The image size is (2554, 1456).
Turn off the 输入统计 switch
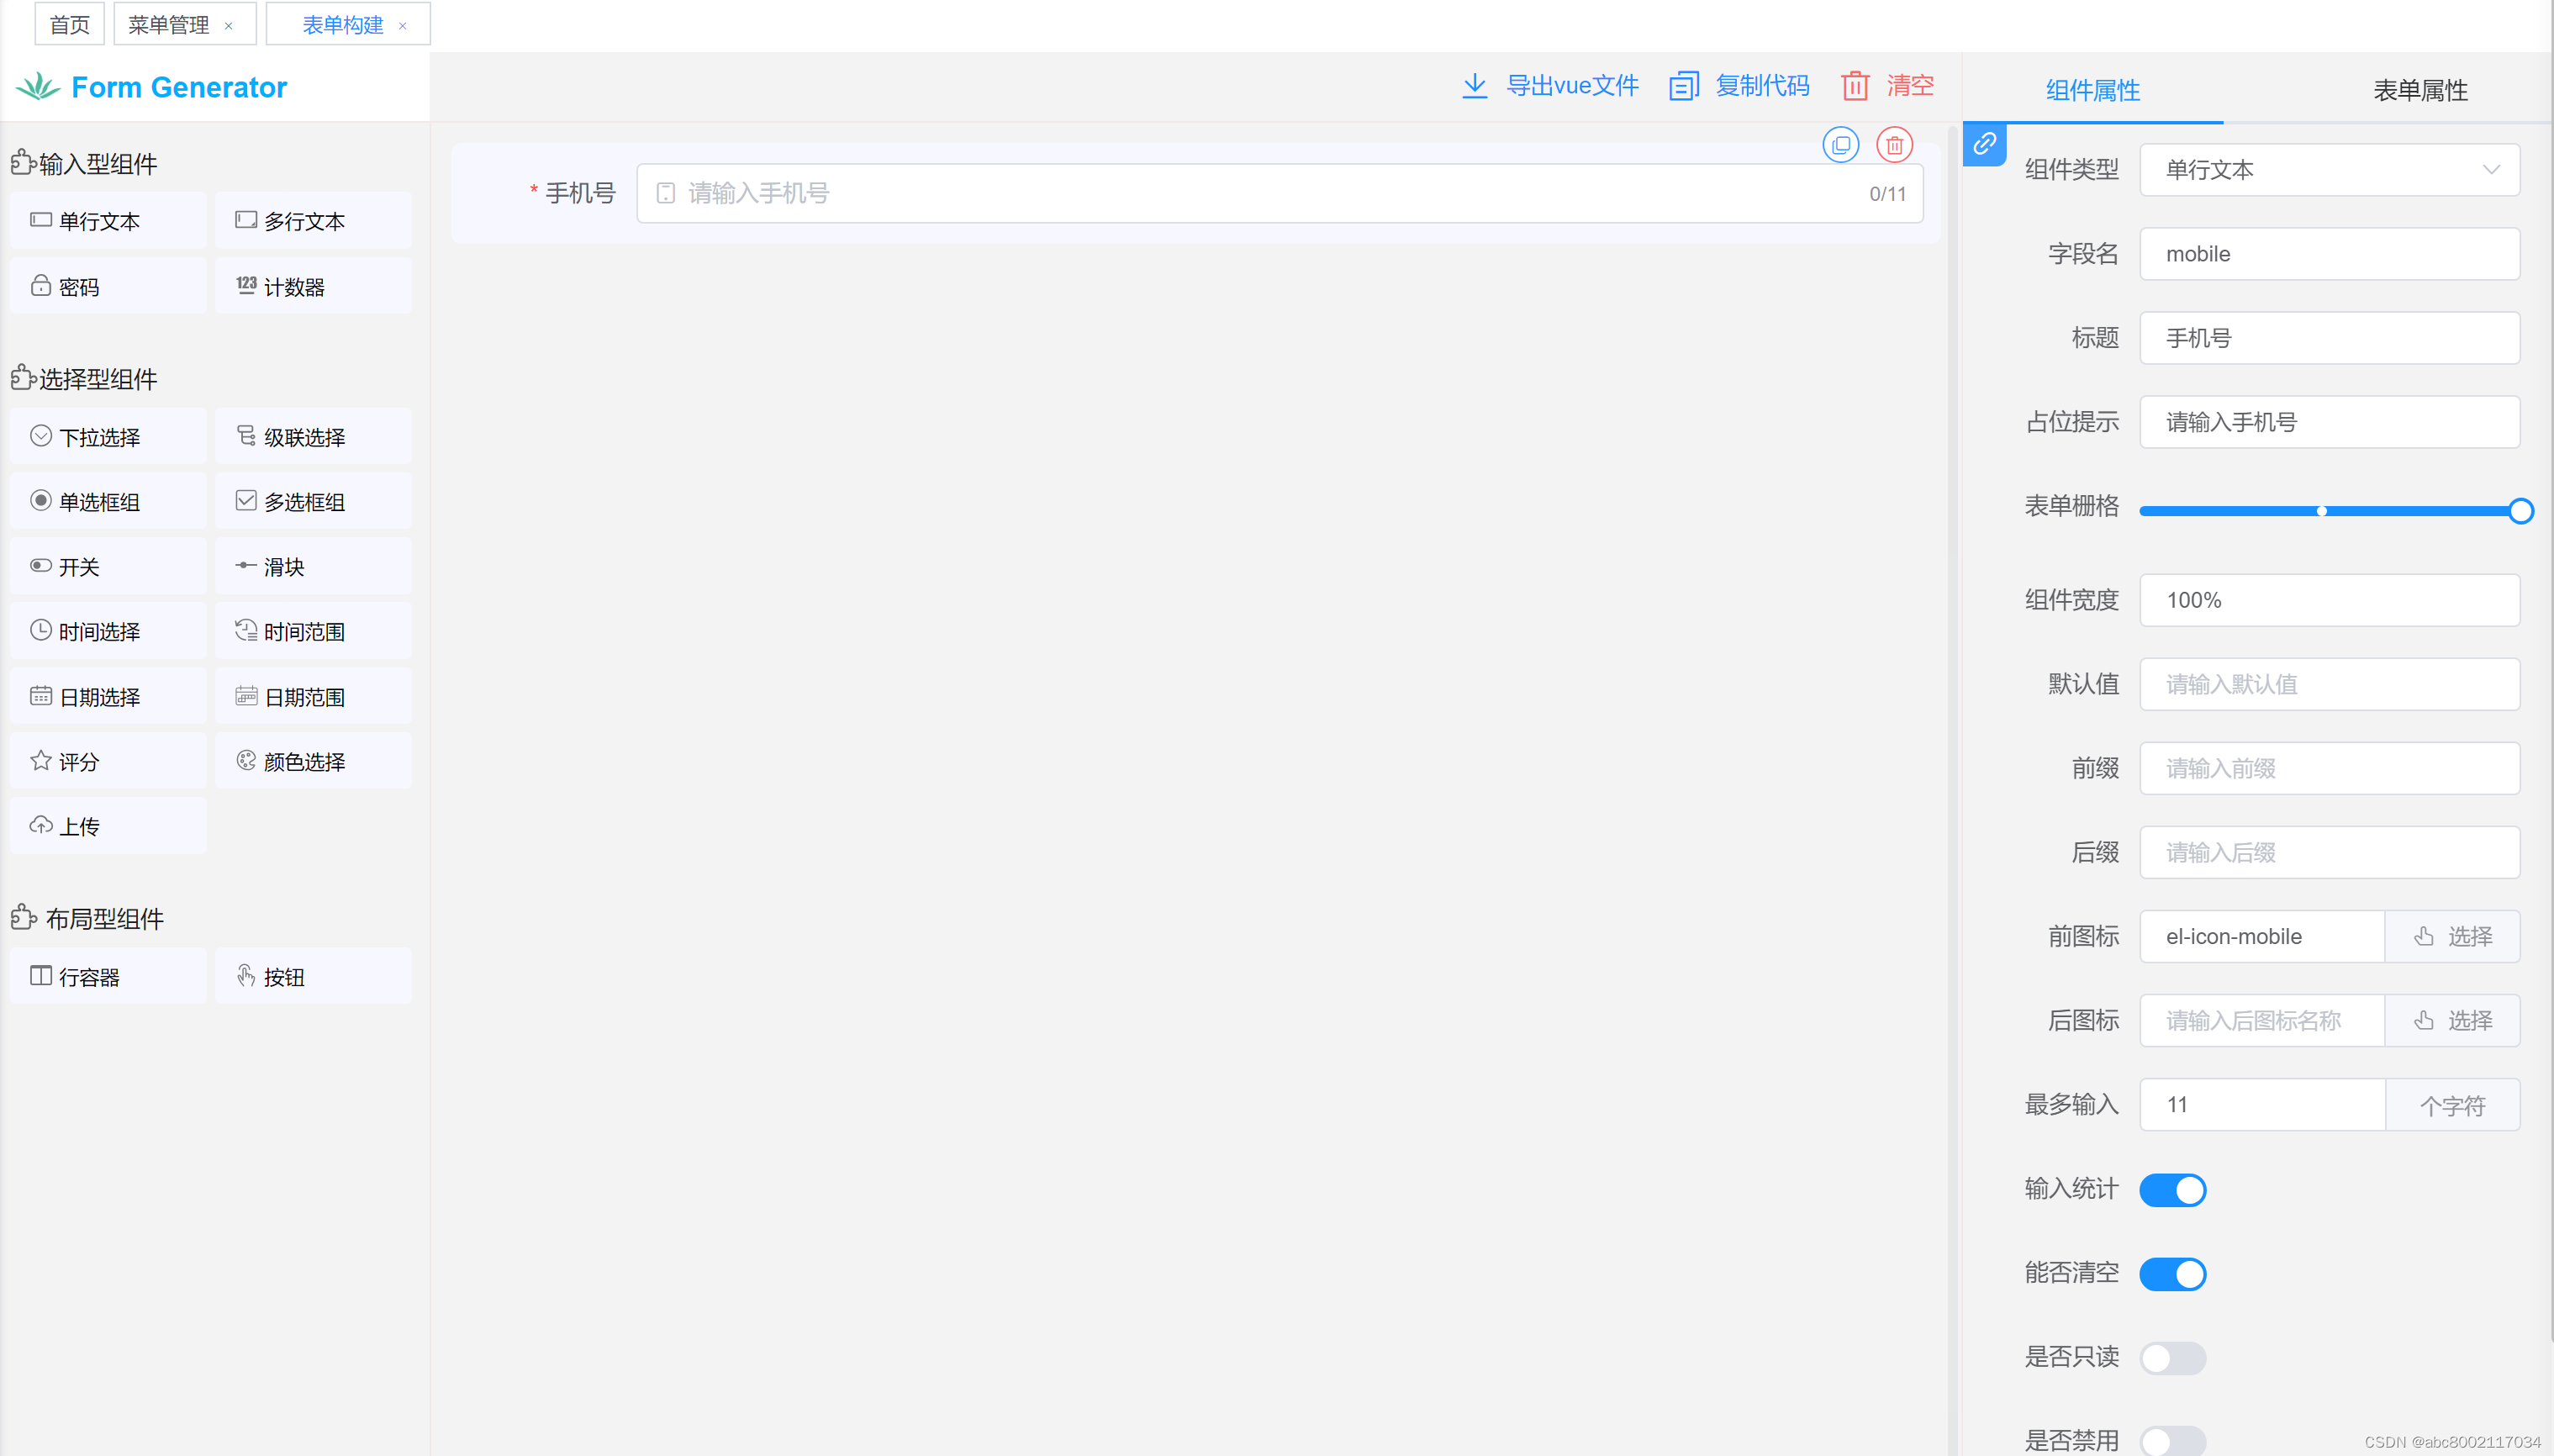point(2172,1190)
